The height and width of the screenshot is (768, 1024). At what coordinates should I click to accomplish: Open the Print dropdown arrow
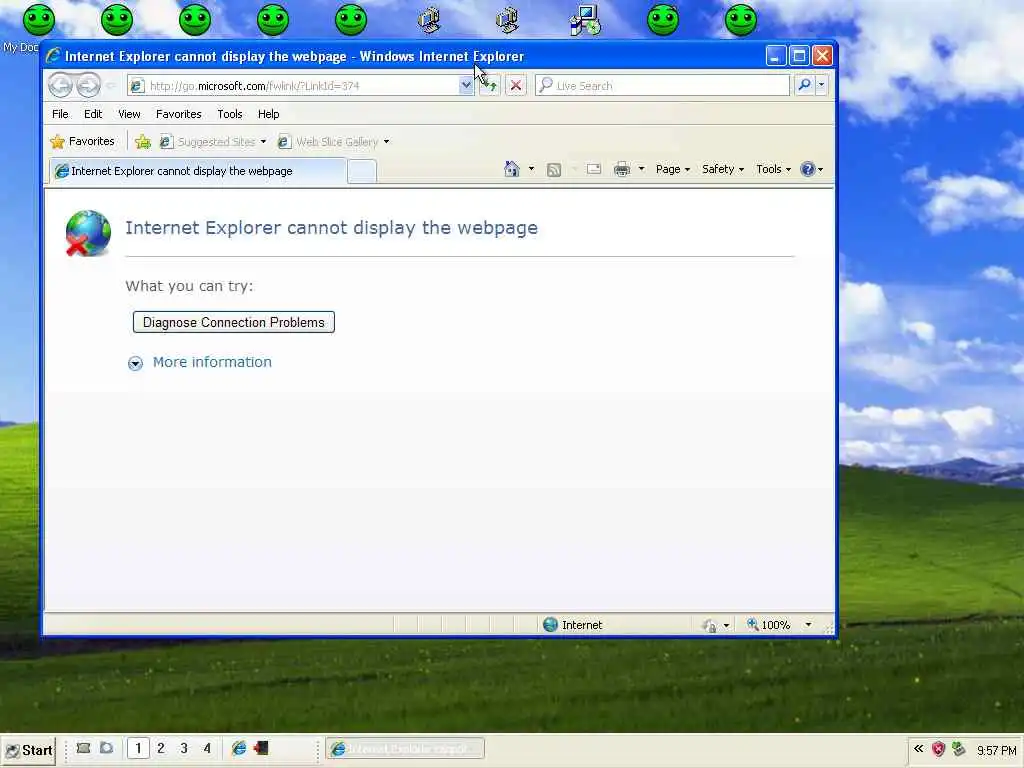[641, 169]
